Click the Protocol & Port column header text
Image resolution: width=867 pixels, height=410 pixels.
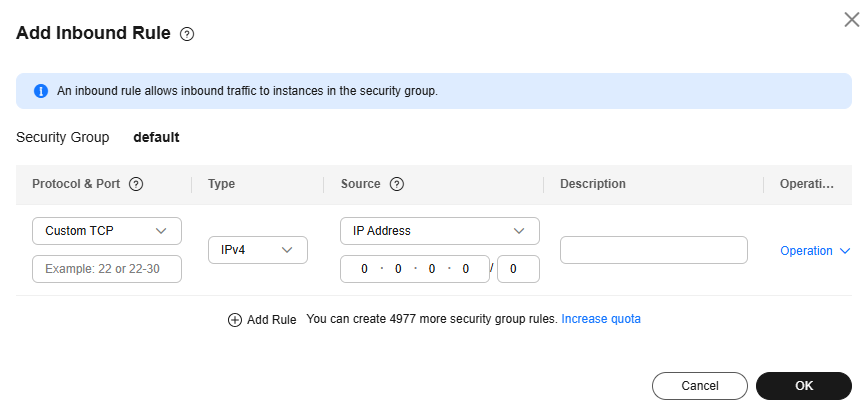point(76,184)
